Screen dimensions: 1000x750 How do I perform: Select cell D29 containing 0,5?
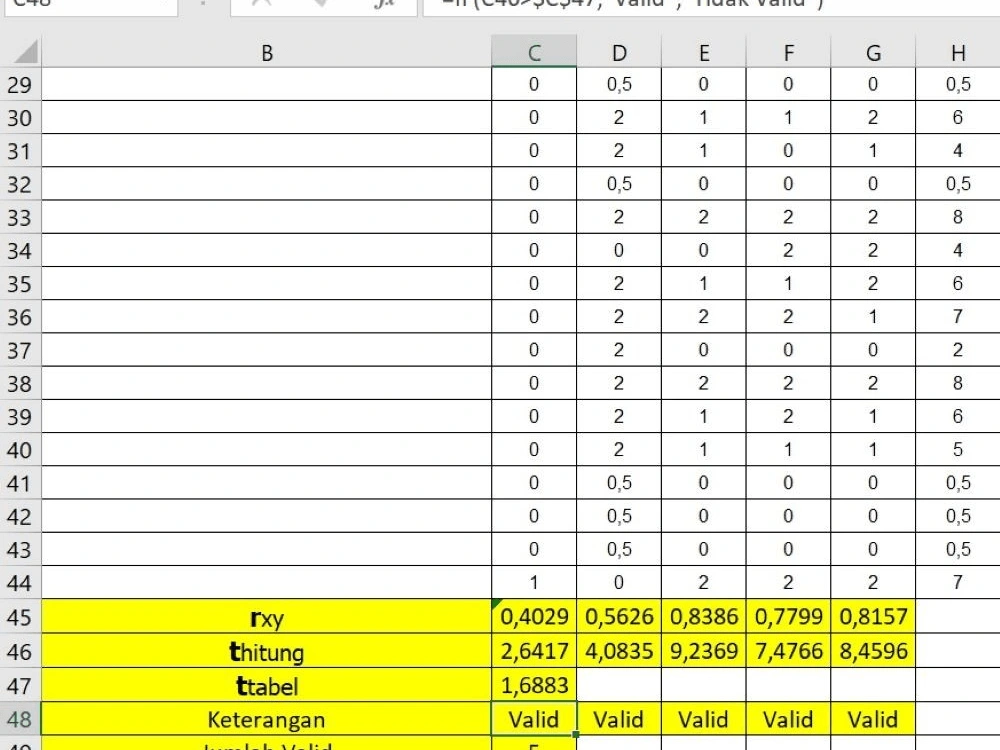tap(619, 84)
